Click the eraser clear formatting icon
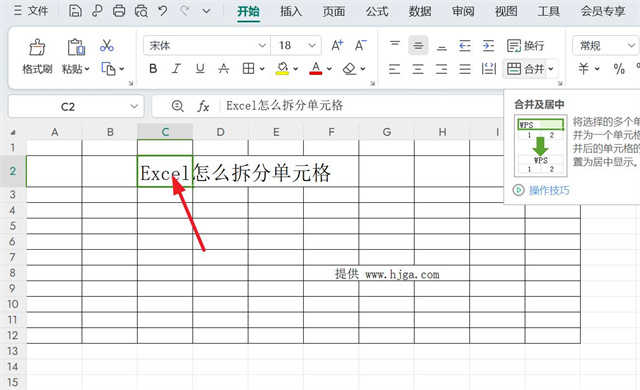 coord(349,69)
